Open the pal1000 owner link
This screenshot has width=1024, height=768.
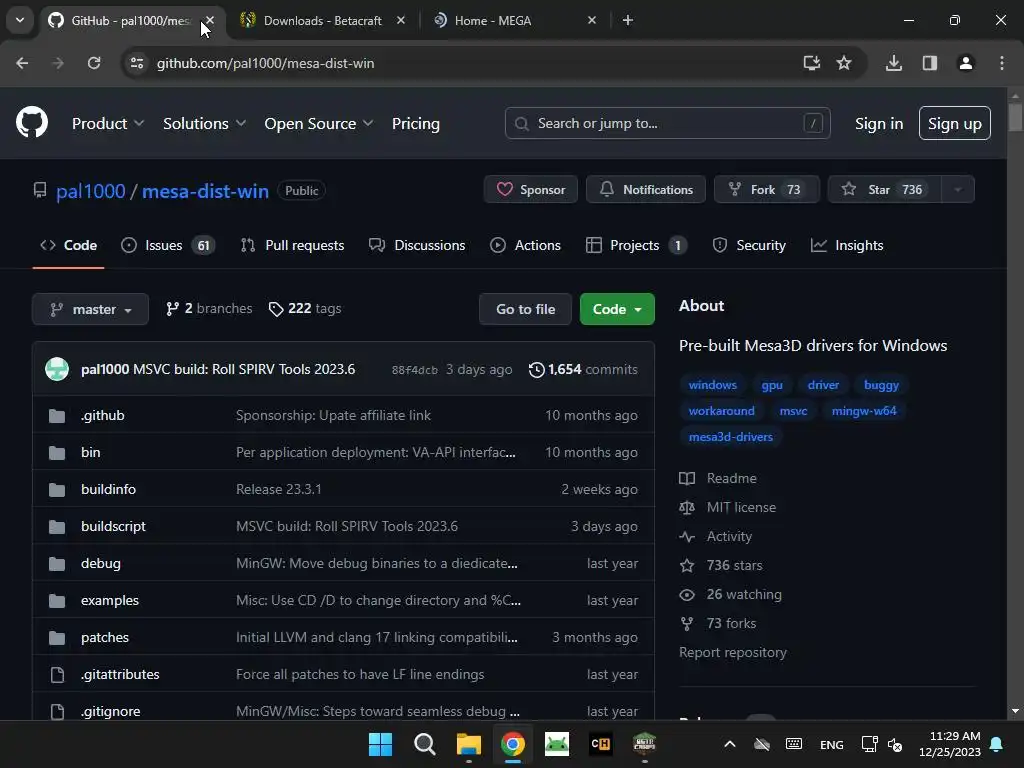pyautogui.click(x=91, y=191)
